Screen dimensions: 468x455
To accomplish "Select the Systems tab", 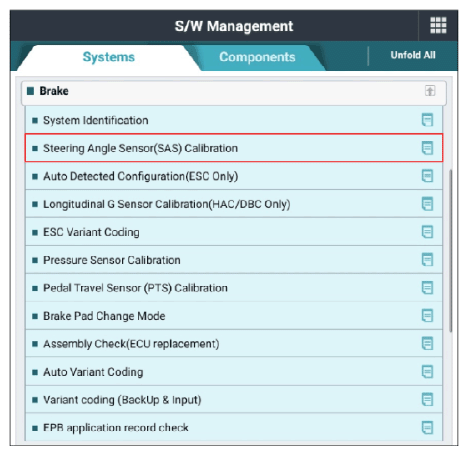I will (x=109, y=57).
